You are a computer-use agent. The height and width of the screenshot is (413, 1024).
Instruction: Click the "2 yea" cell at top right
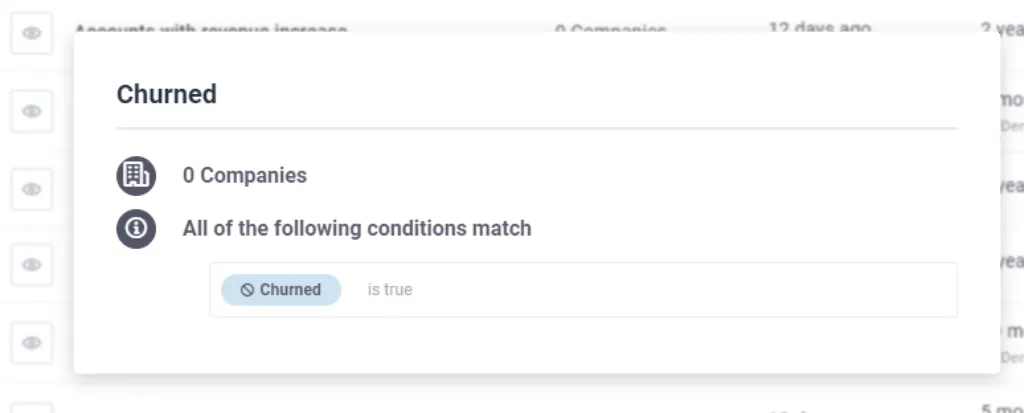[1002, 29]
